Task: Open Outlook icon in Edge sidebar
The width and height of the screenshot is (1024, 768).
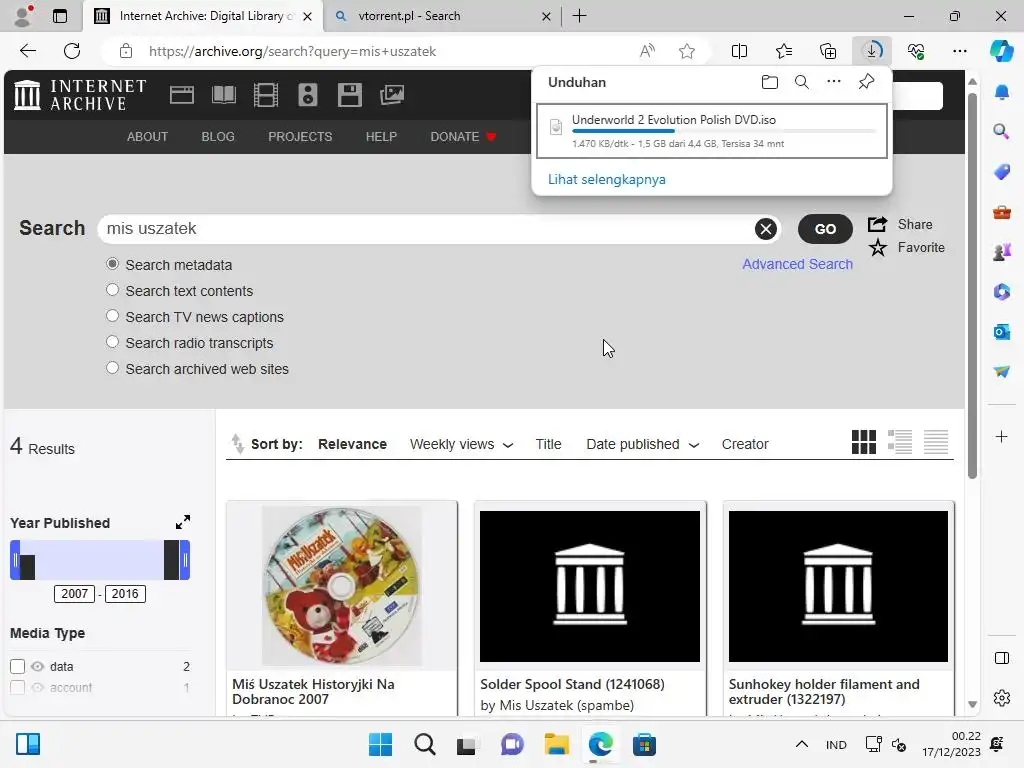Action: 1002,332
